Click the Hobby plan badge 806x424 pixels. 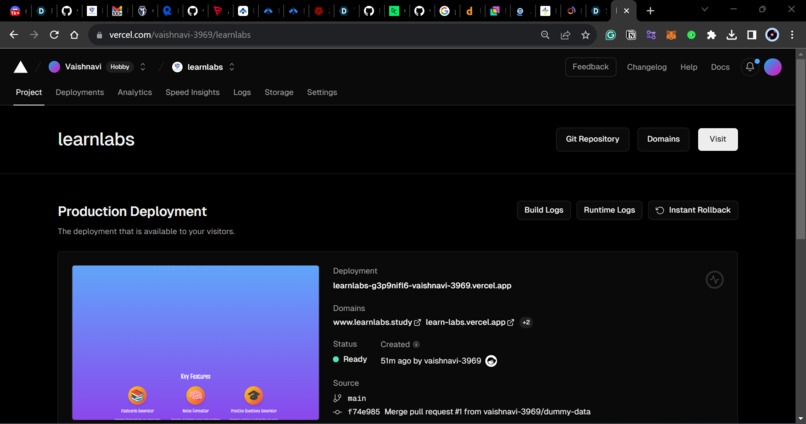pyautogui.click(x=120, y=67)
